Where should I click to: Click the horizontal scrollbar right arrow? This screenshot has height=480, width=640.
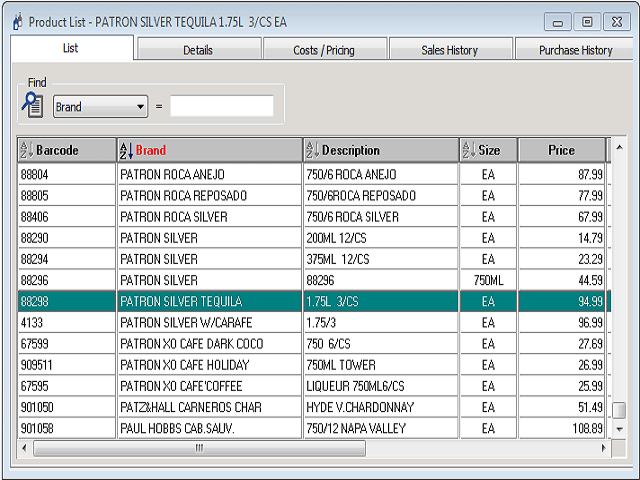point(602,448)
